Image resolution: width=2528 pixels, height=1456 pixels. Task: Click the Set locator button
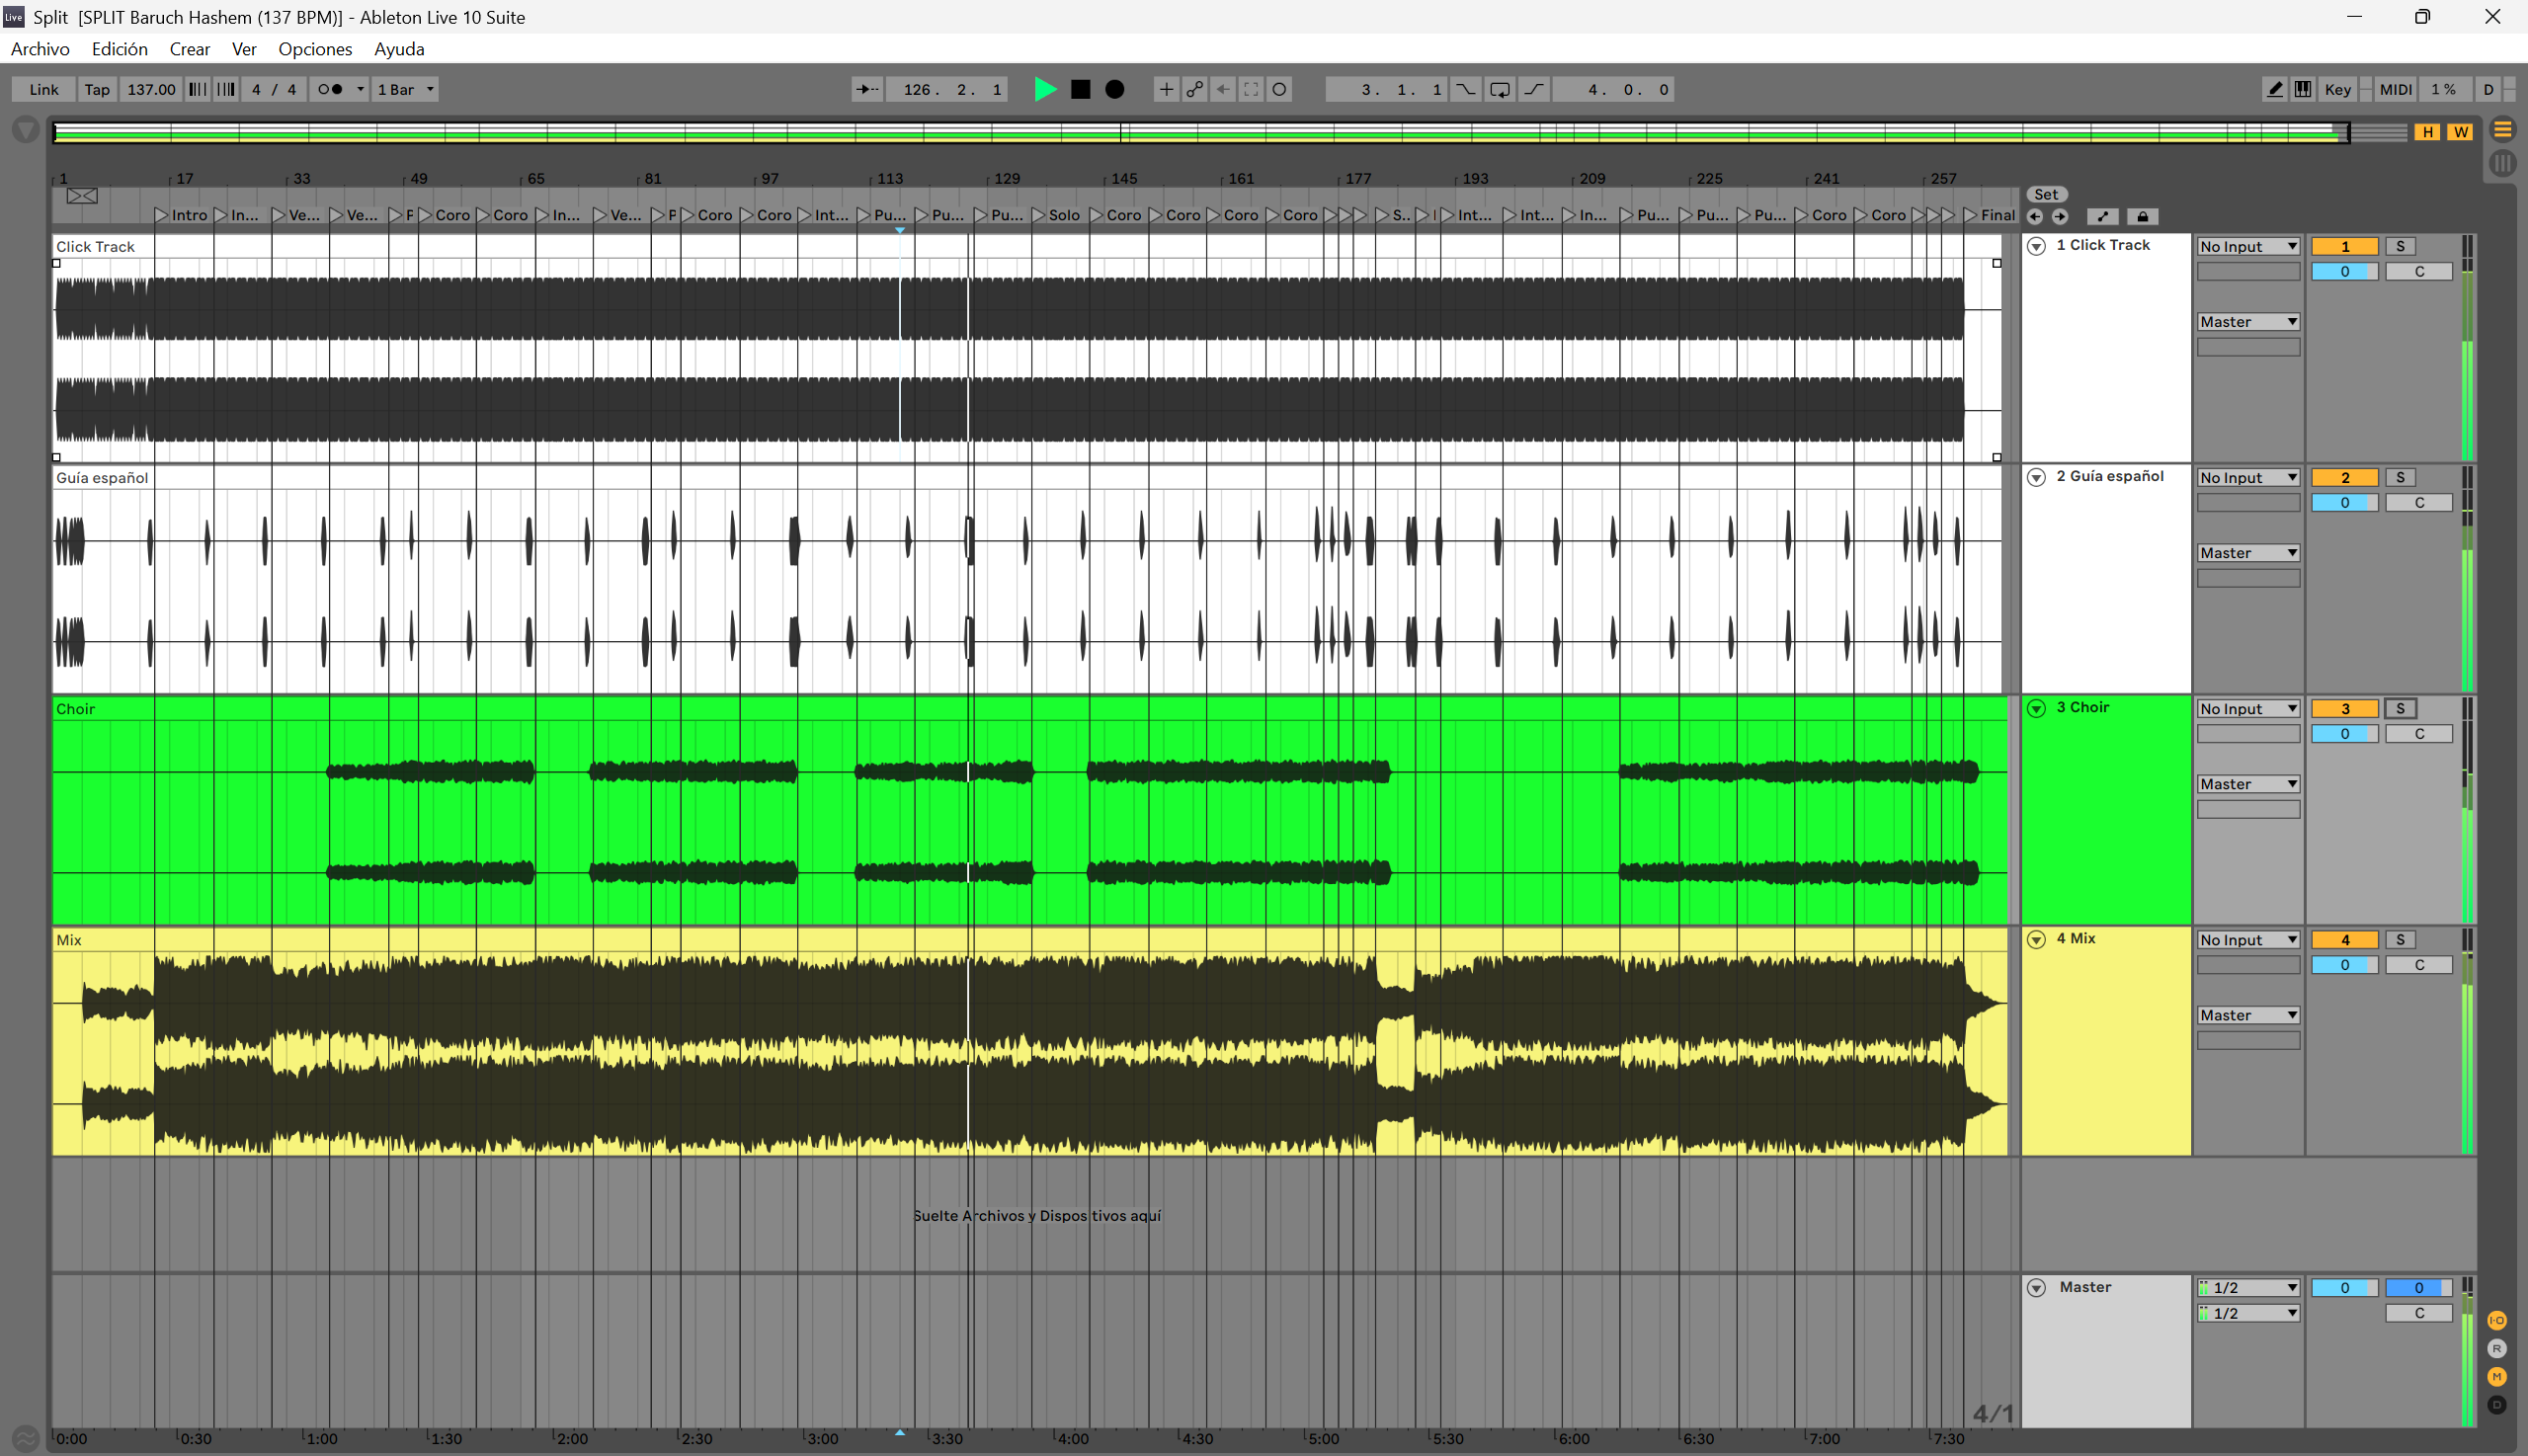click(x=2046, y=194)
